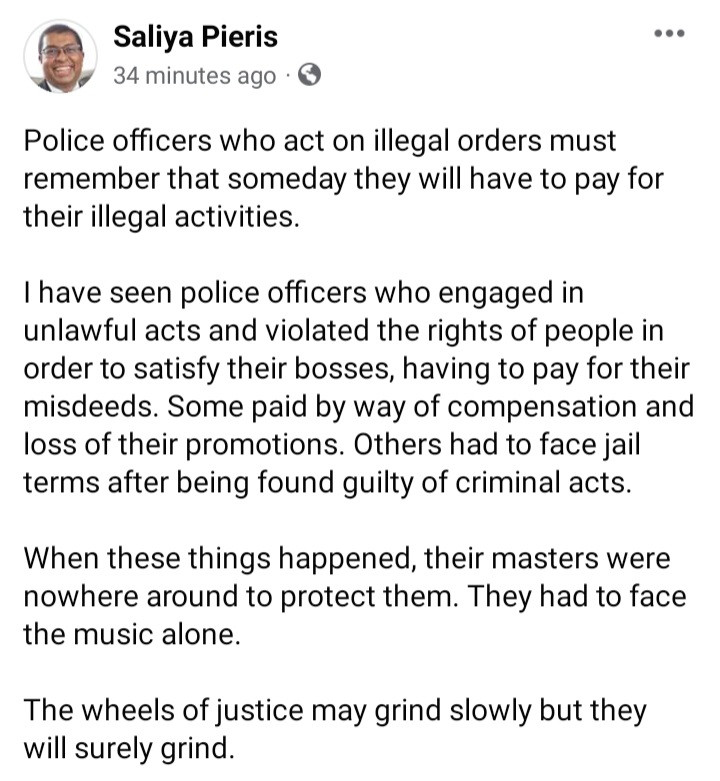Click the word 'misdeeds' in the post
The width and height of the screenshot is (720, 781).
(89, 406)
